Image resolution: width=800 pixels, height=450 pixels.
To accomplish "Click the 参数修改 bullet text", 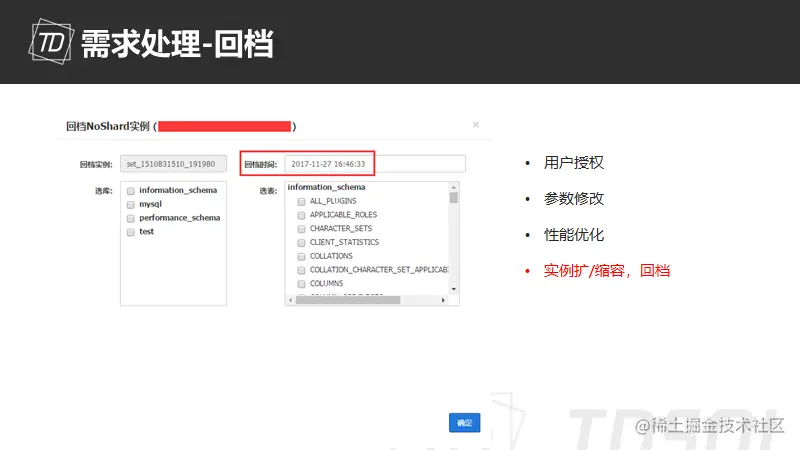I will [573, 198].
